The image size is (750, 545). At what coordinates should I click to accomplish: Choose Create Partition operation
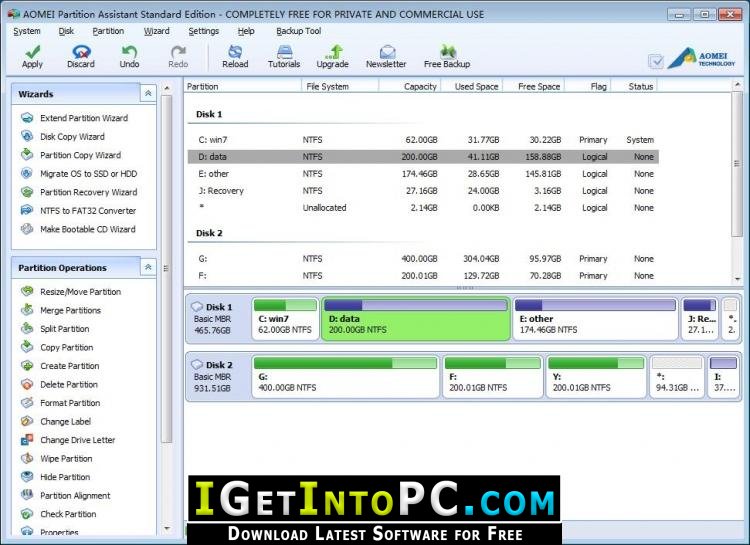pyautogui.click(x=60, y=366)
